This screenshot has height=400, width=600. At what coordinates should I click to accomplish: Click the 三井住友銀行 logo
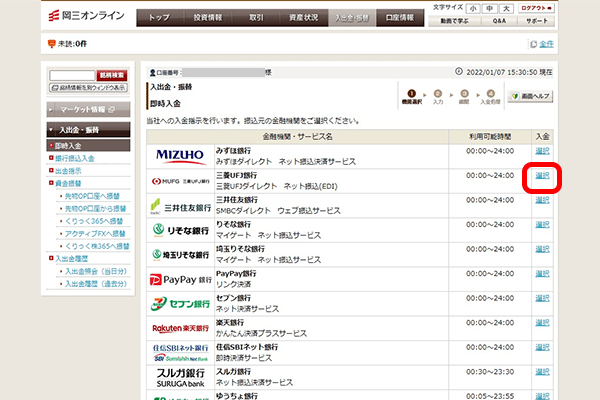coord(181,206)
